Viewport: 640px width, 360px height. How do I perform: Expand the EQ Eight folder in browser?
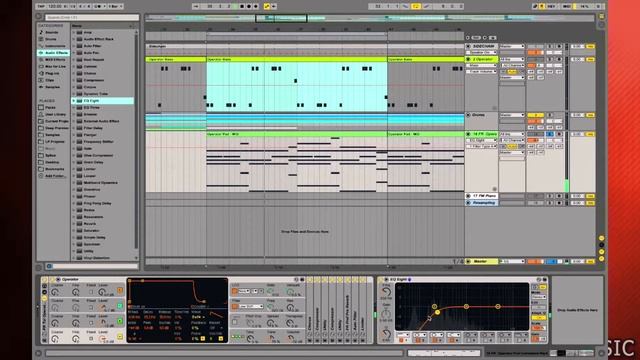click(x=74, y=100)
